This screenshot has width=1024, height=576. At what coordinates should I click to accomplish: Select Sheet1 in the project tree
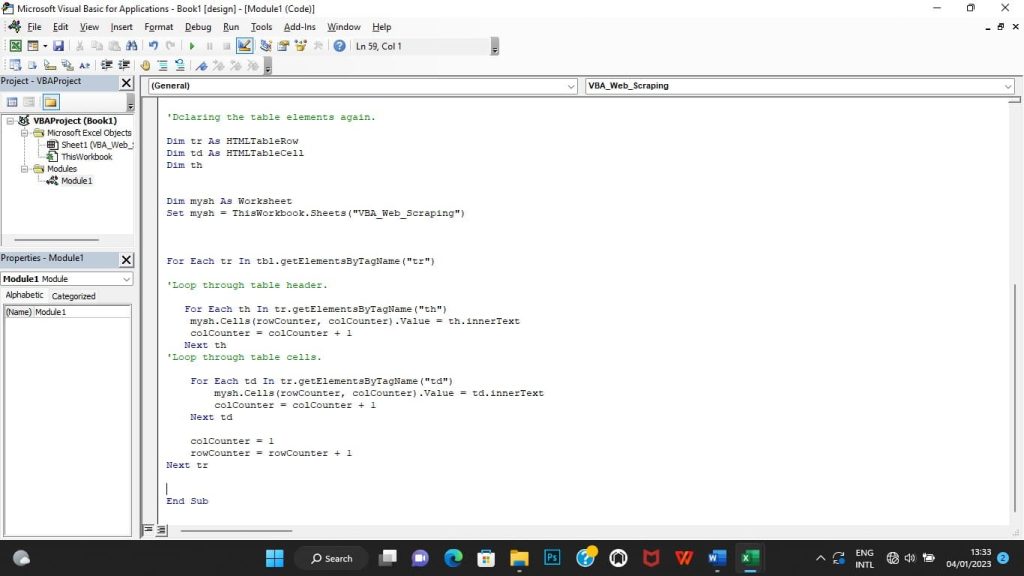coord(90,144)
